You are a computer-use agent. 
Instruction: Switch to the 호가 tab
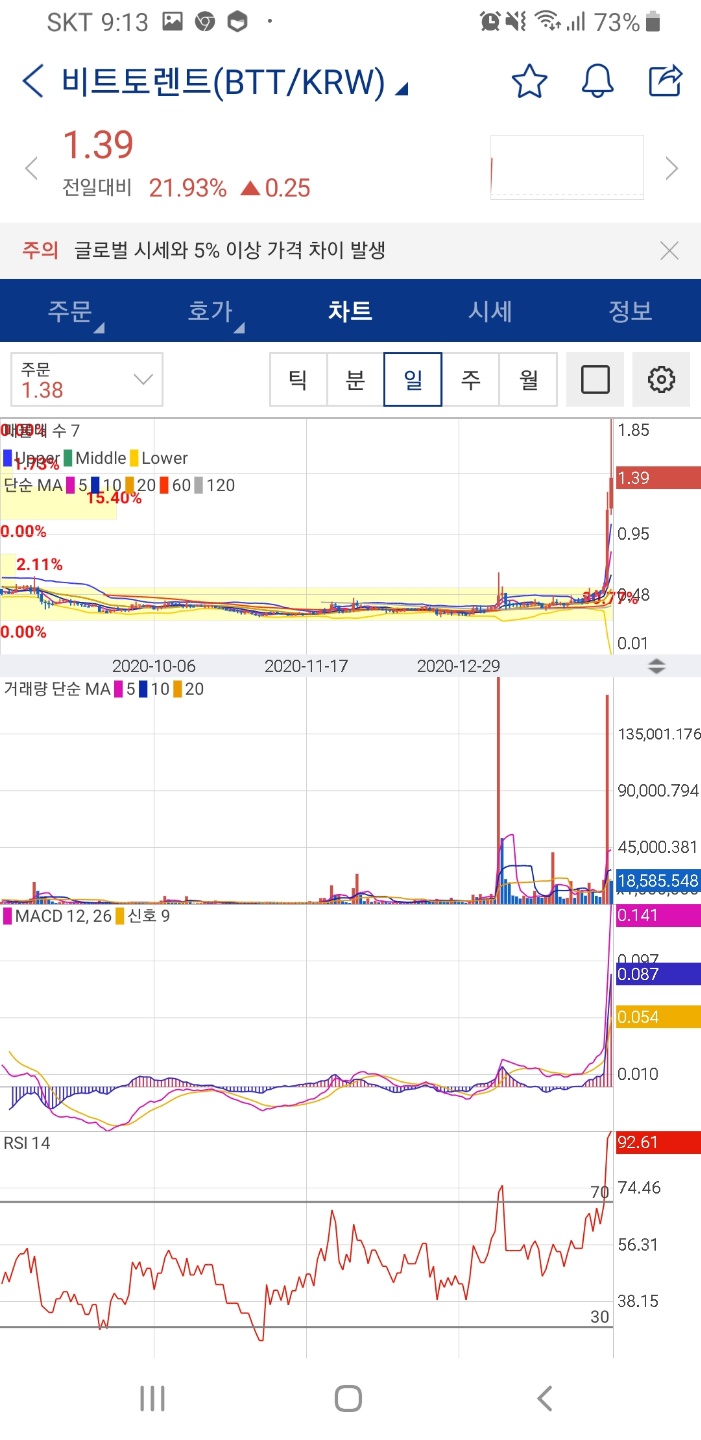(x=210, y=311)
